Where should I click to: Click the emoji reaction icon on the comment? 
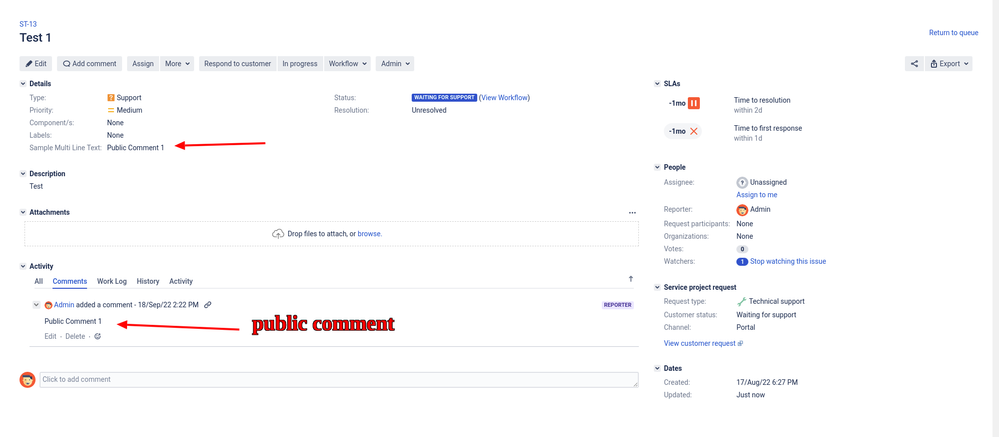tap(97, 336)
